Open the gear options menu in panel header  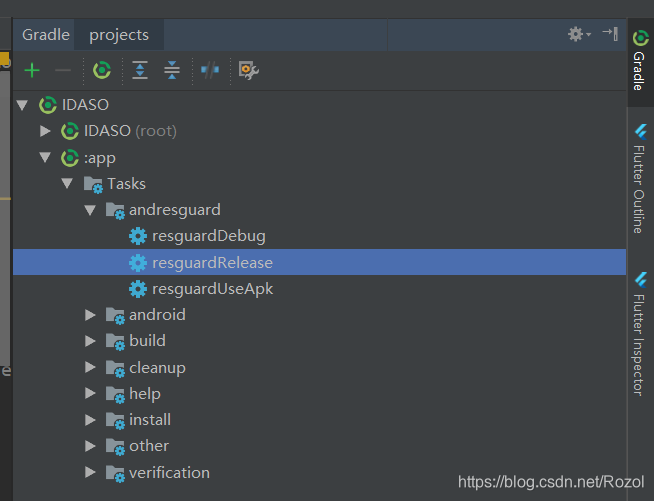[x=579, y=34]
